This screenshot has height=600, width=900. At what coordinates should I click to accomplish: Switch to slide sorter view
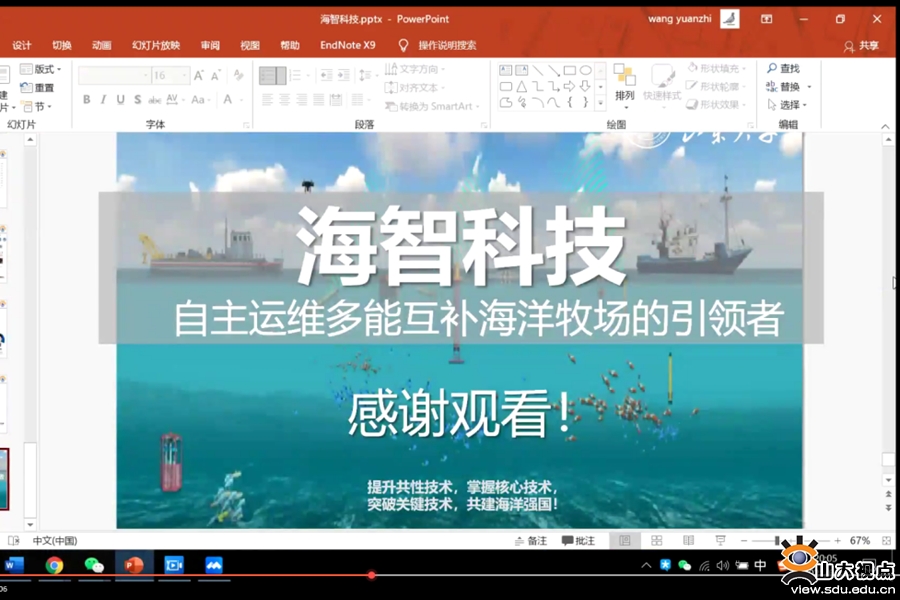pyautogui.click(x=657, y=540)
